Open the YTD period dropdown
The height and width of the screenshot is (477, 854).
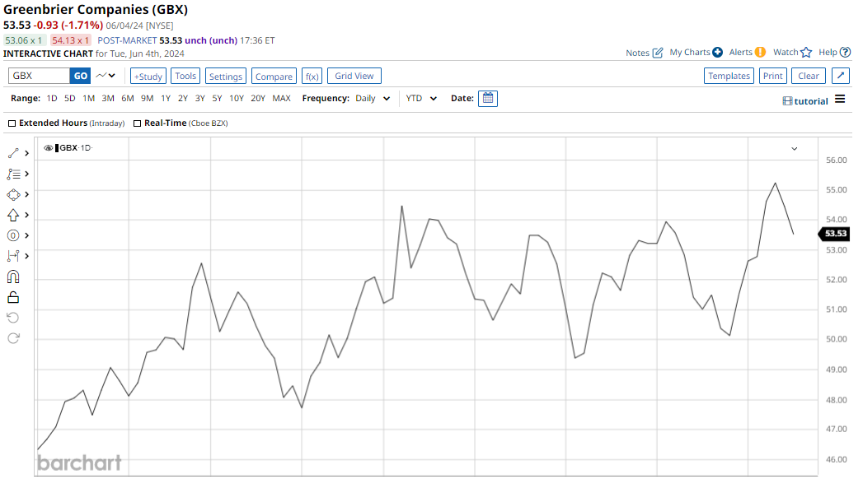(421, 99)
